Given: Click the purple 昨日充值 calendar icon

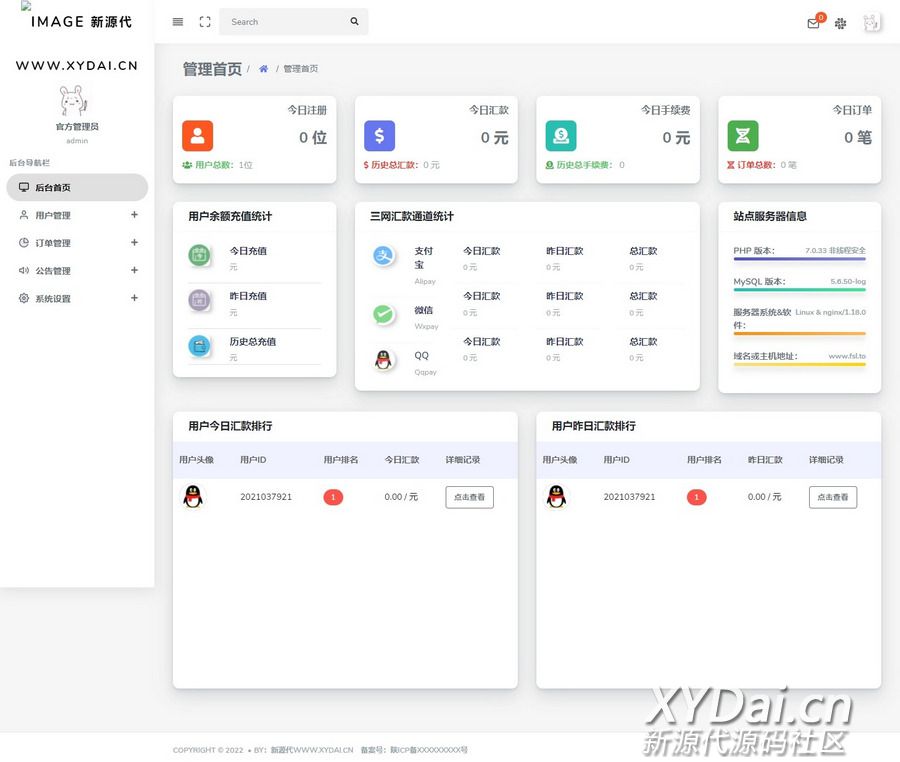Looking at the screenshot, I should [199, 300].
